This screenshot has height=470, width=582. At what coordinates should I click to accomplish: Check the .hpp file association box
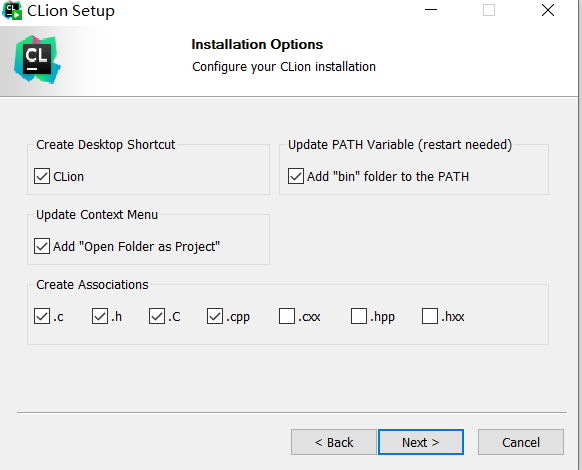(359, 317)
